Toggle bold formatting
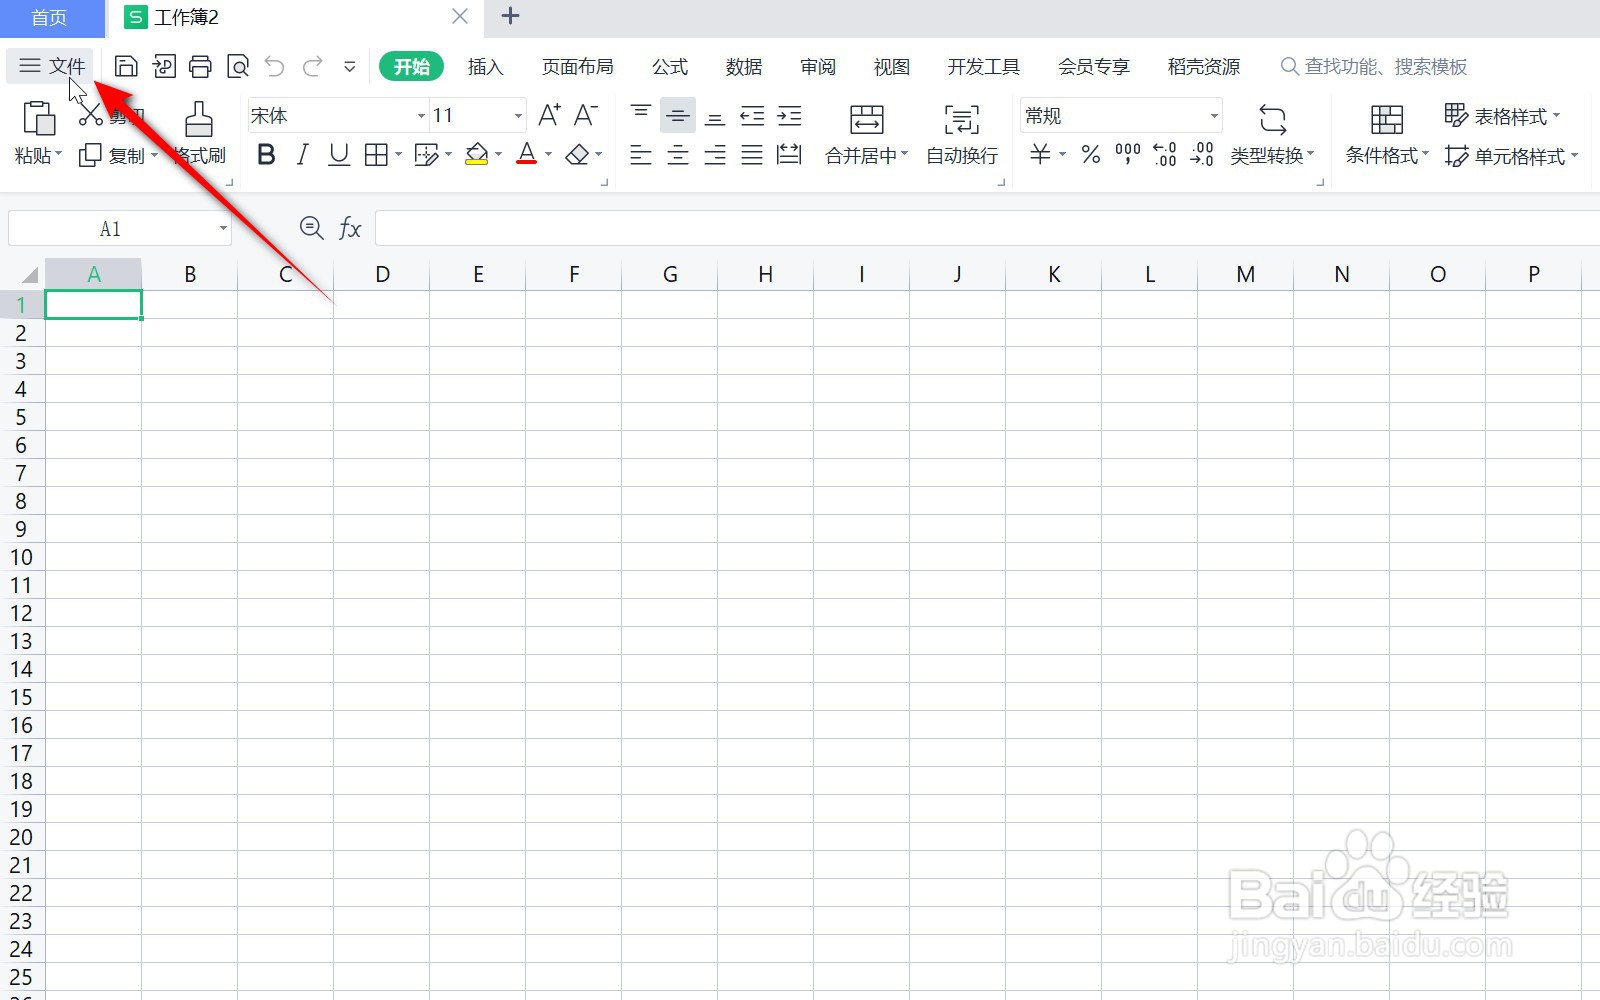 [265, 154]
